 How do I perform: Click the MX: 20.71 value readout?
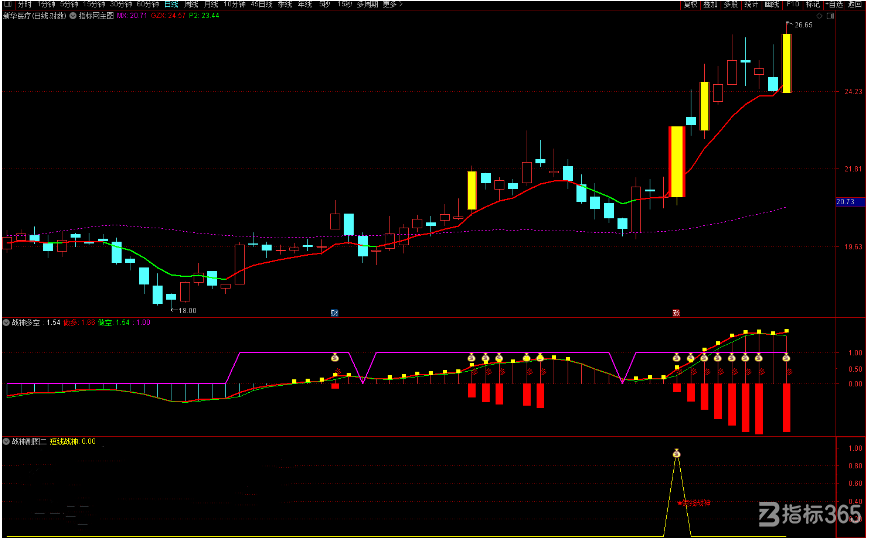132,16
